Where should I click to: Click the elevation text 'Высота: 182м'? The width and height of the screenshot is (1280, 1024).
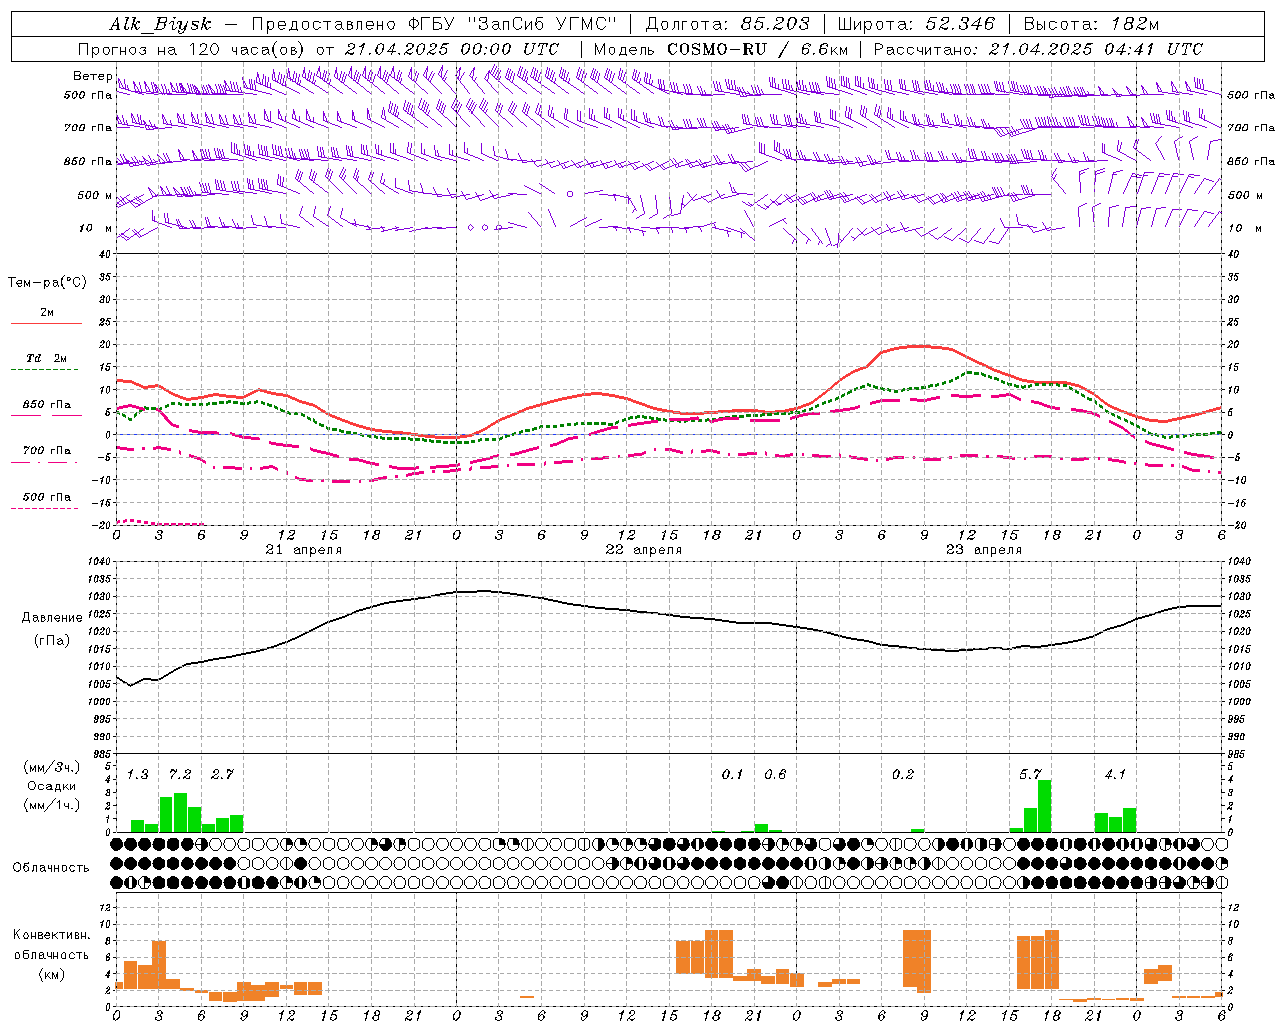click(1091, 24)
